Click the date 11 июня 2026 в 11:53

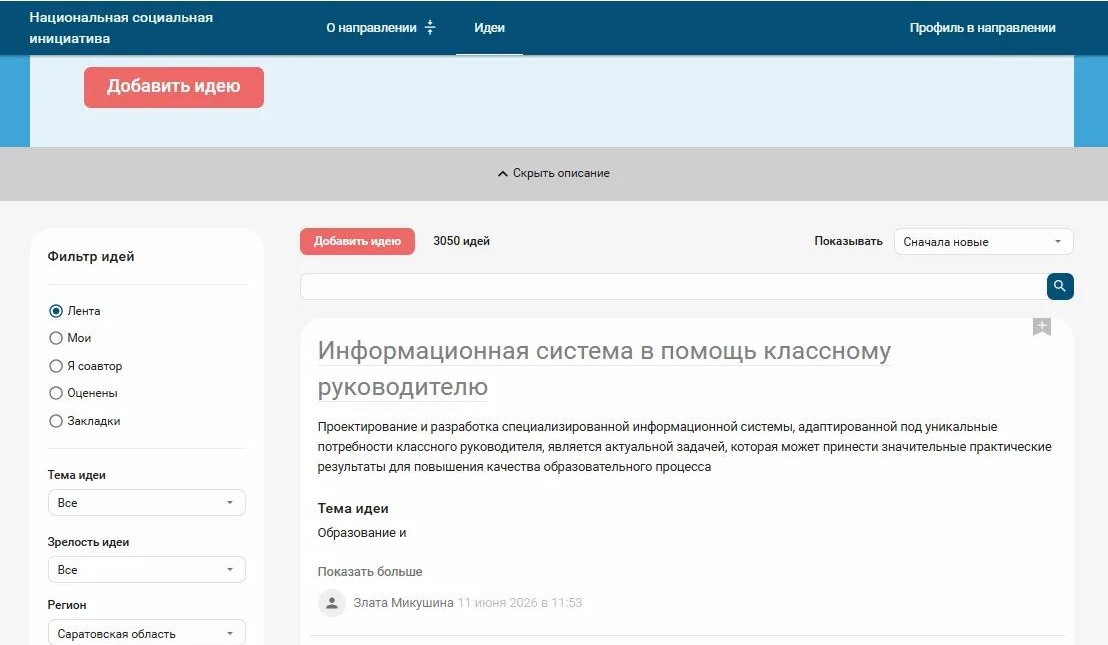click(520, 603)
